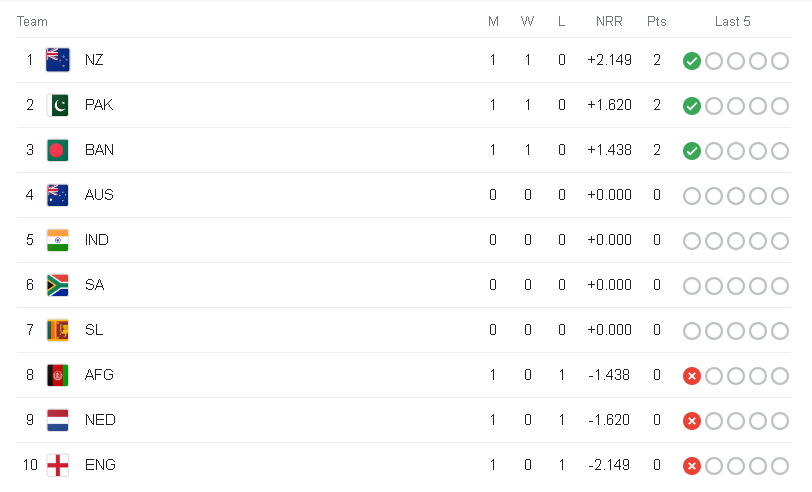Click the NRR column header
Image resolution: width=812 pixels, height=492 pixels.
[609, 21]
